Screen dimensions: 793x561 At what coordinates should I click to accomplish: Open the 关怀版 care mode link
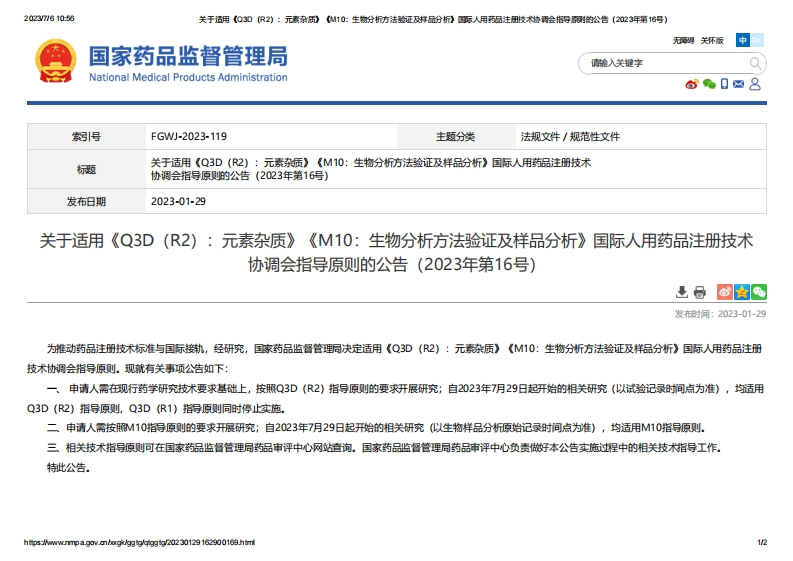point(711,40)
